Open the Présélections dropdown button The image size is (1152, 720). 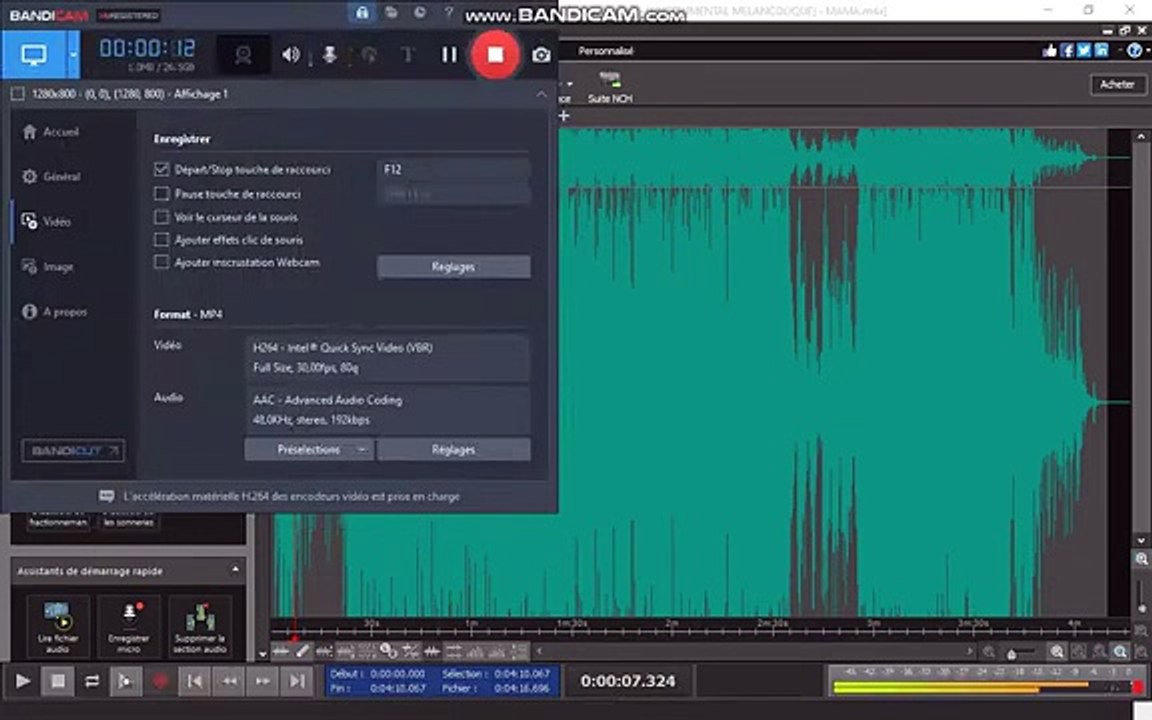coord(309,450)
